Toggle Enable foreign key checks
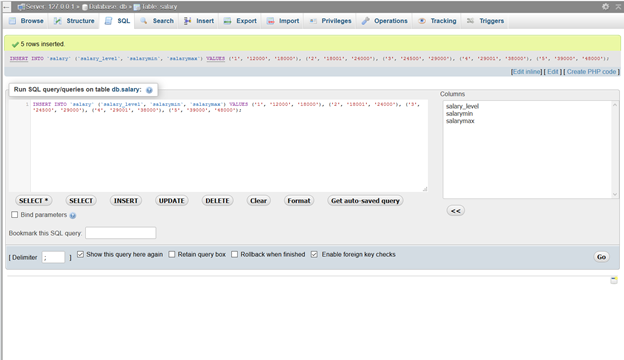 click(314, 254)
